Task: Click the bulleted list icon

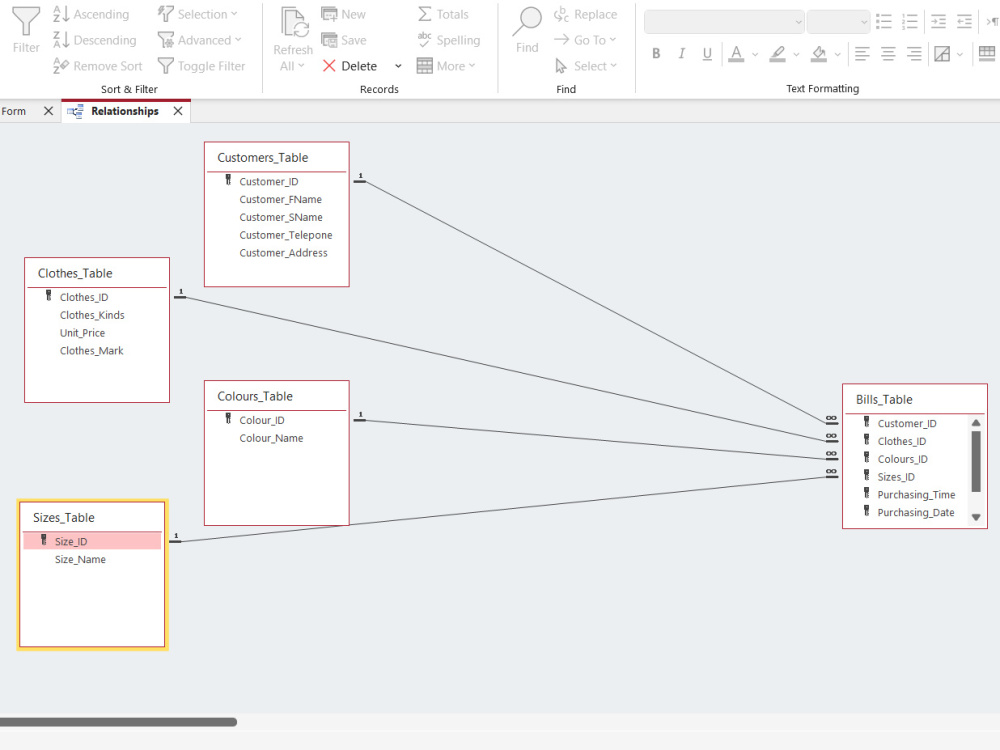Action: click(x=884, y=22)
